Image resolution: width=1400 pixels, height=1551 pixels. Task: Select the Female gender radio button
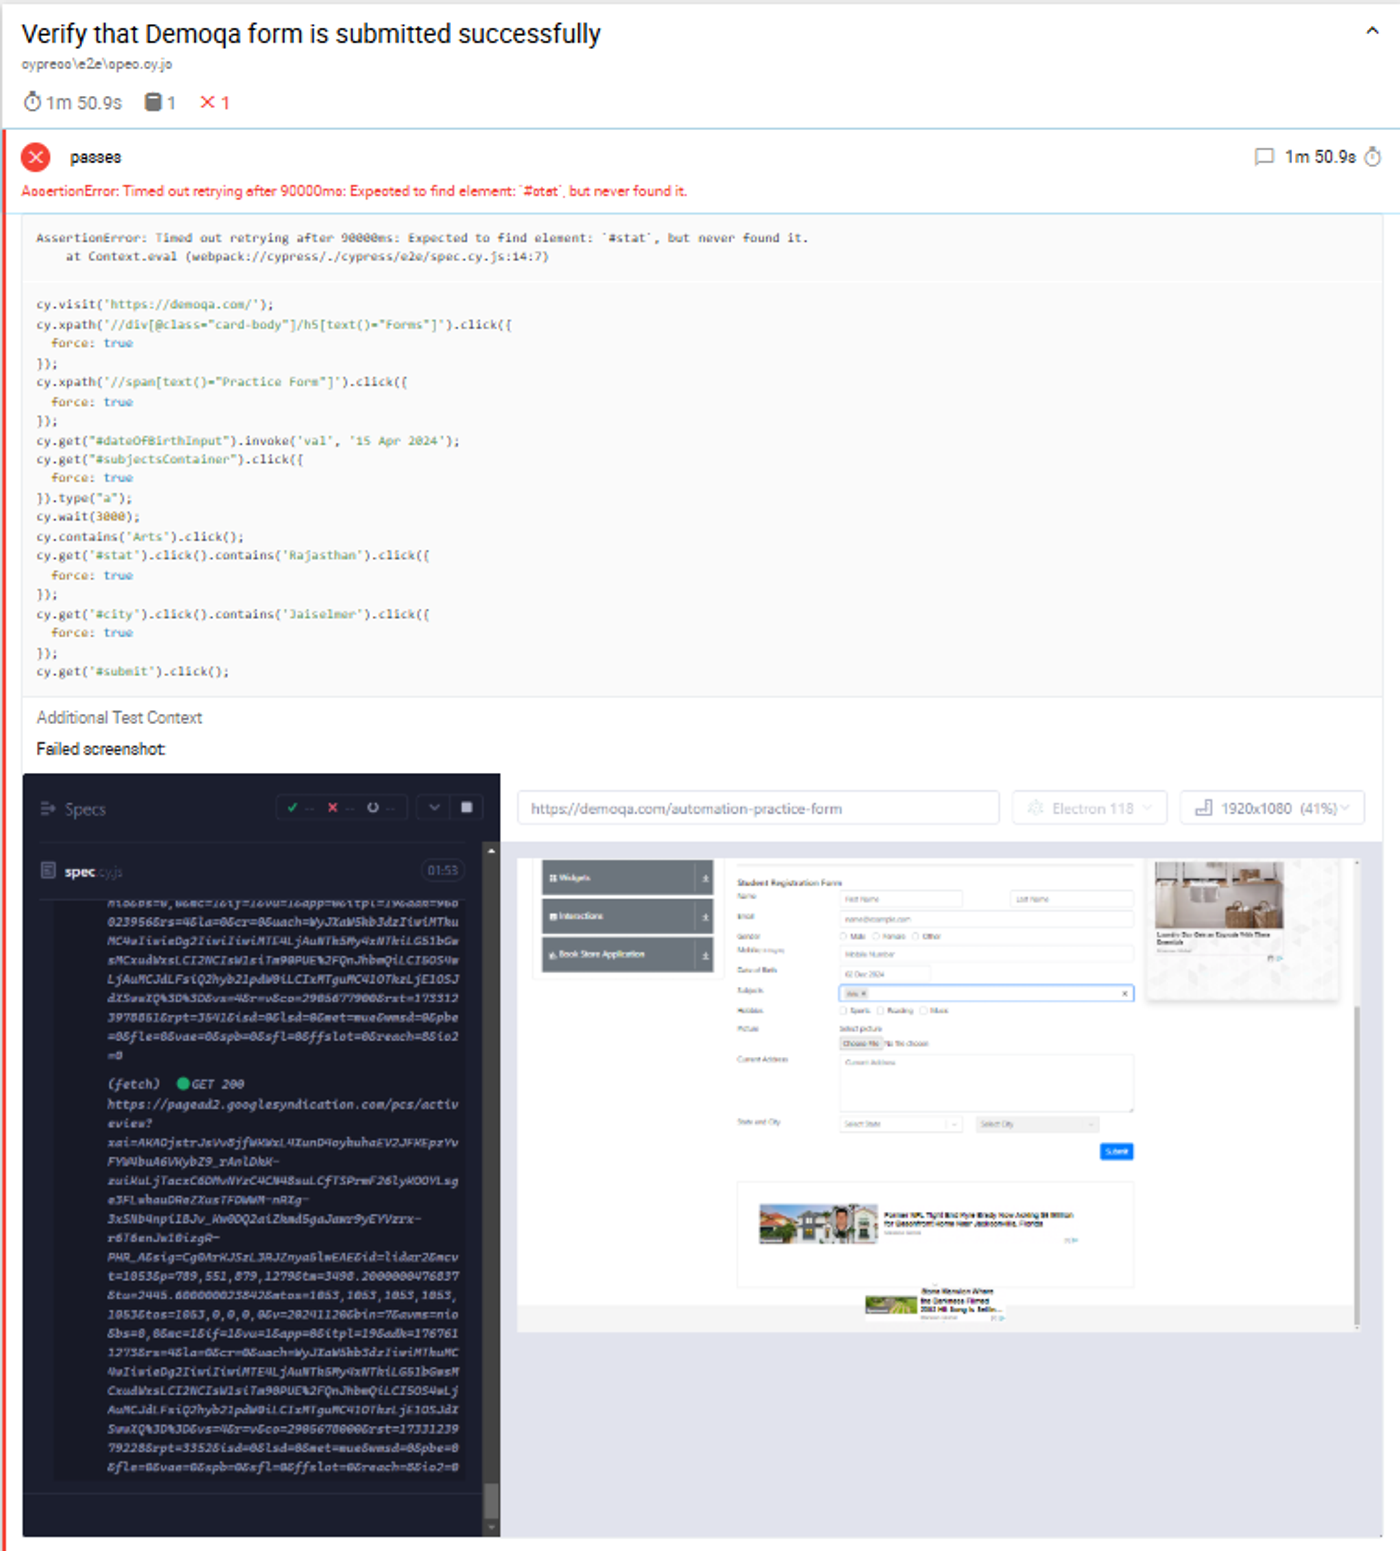(877, 936)
